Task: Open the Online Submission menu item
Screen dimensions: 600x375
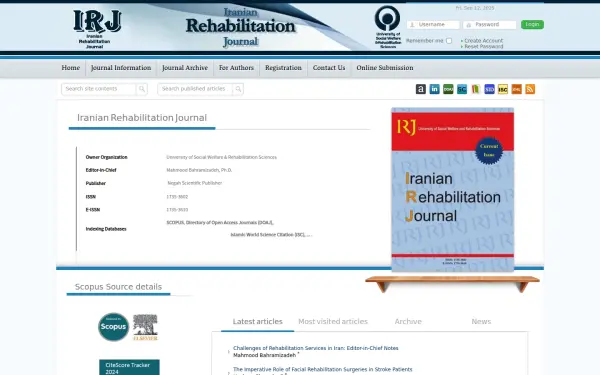Action: 385,68
